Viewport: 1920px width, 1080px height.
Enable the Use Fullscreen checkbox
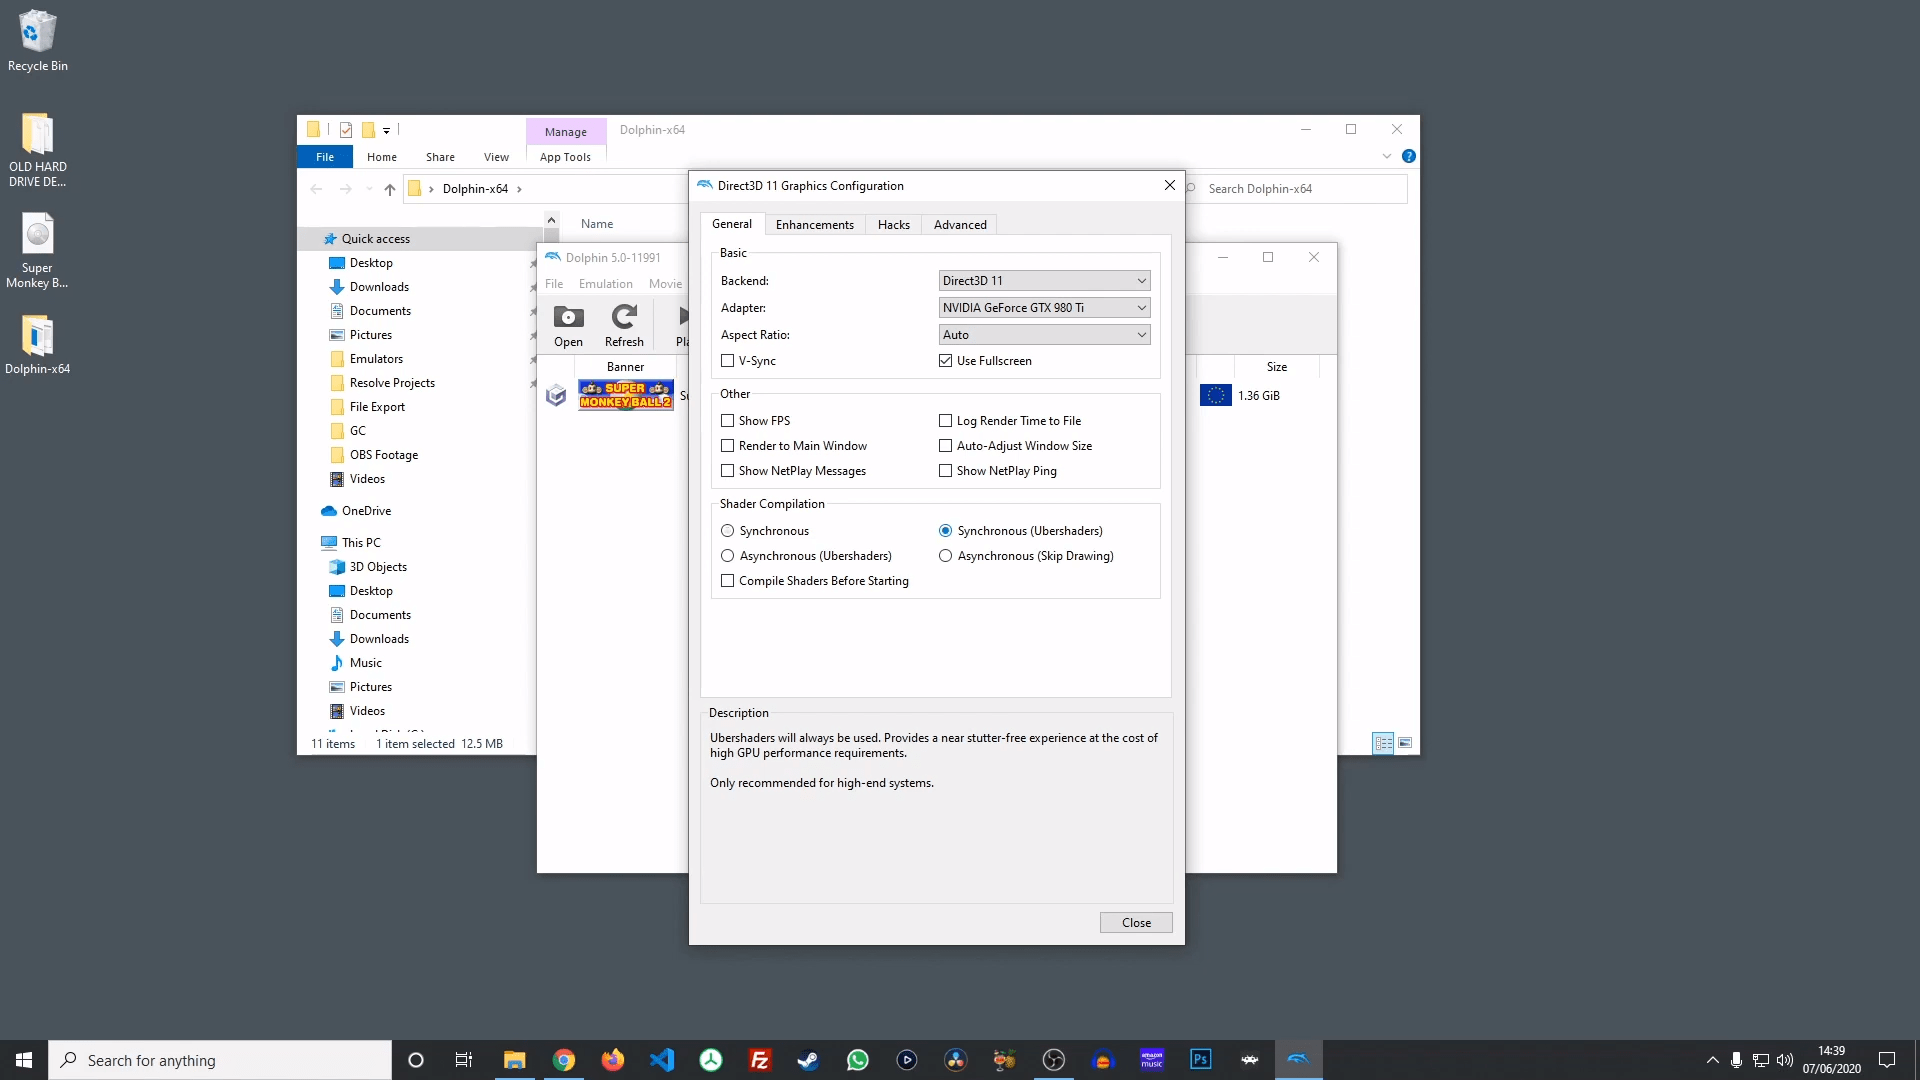[945, 360]
